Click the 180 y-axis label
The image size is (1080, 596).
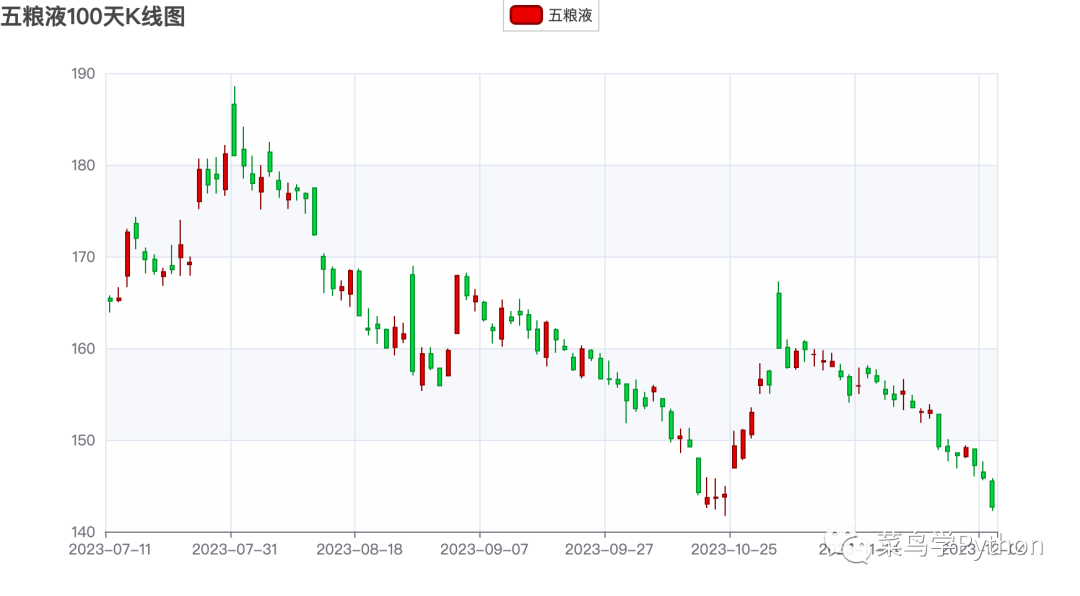click(83, 165)
